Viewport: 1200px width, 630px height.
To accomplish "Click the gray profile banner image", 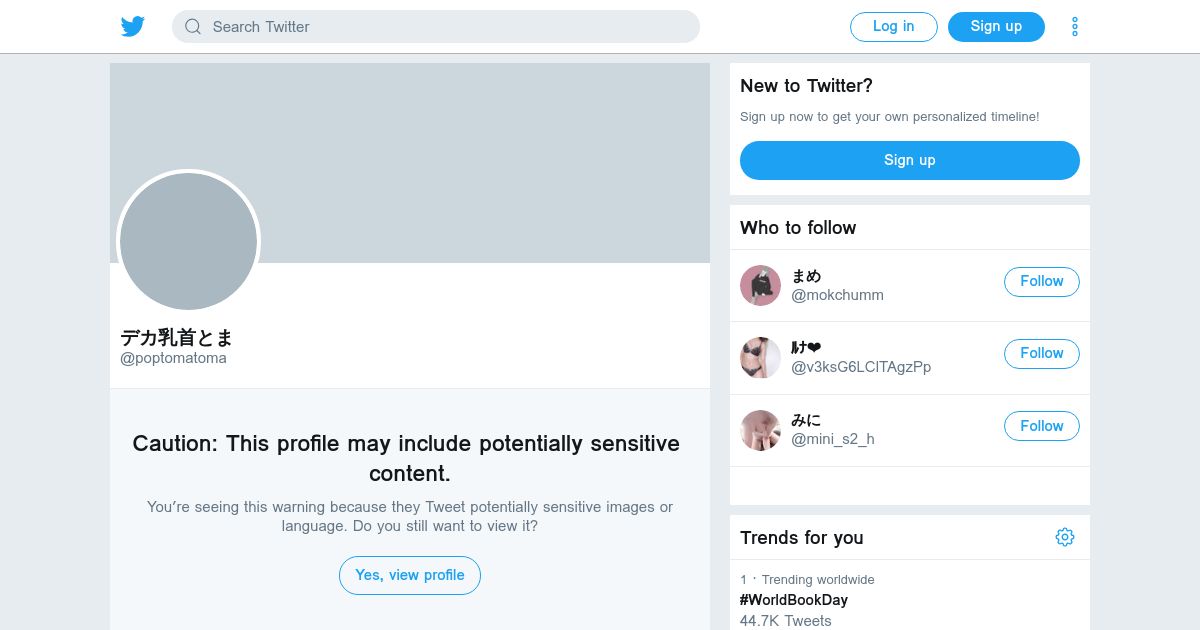I will click(x=450, y=130).
